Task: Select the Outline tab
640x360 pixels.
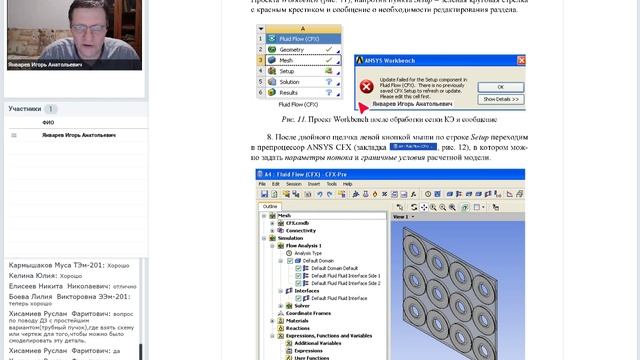Action: (x=270, y=207)
